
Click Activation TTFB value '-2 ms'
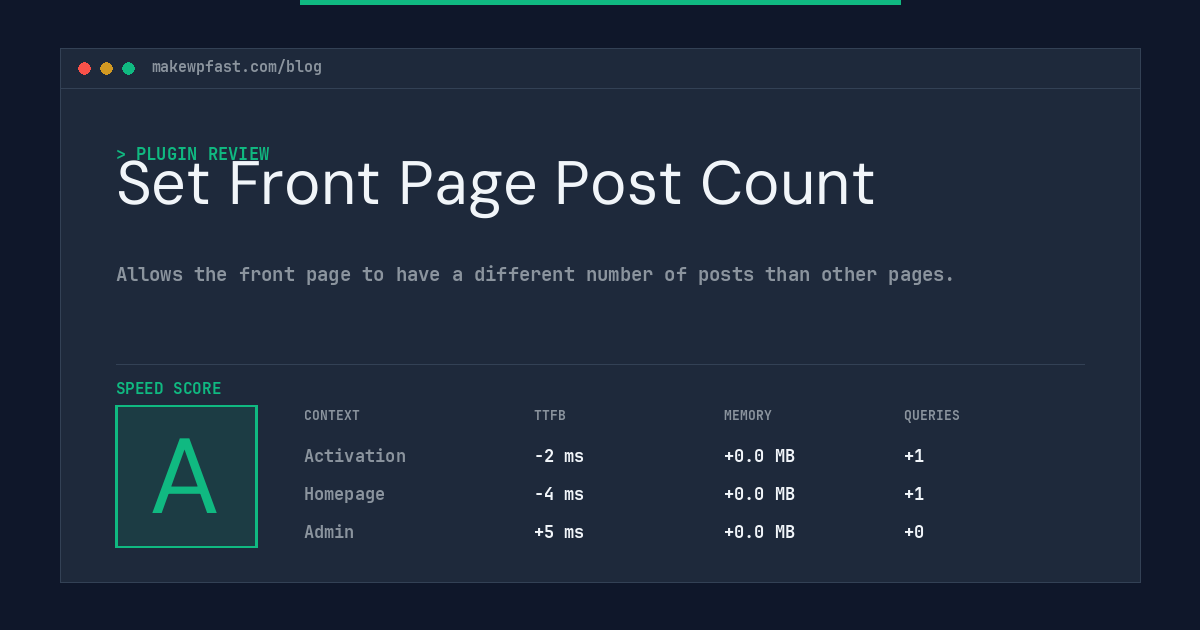559,456
